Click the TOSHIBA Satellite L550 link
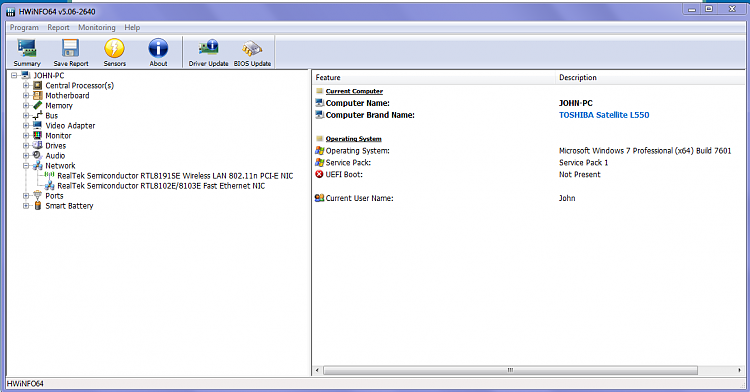 click(604, 115)
